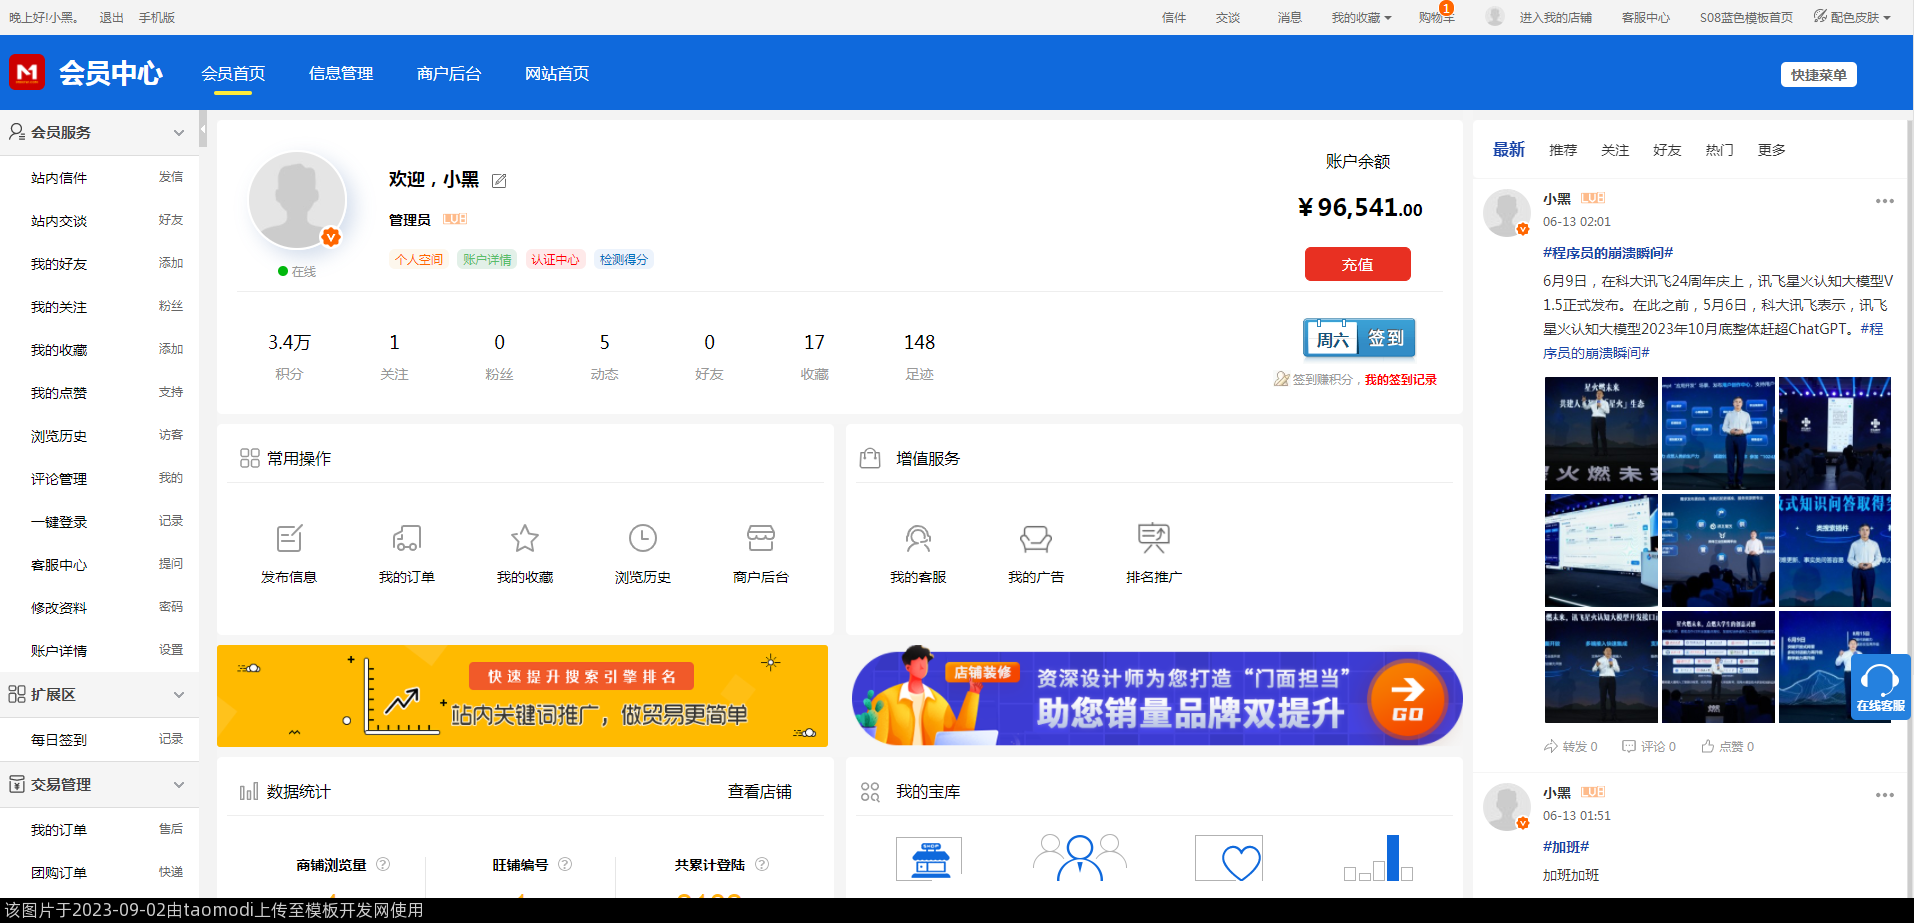This screenshot has width=1914, height=923.
Task: Collapse the 会员服务 sidebar section
Action: pos(179,132)
